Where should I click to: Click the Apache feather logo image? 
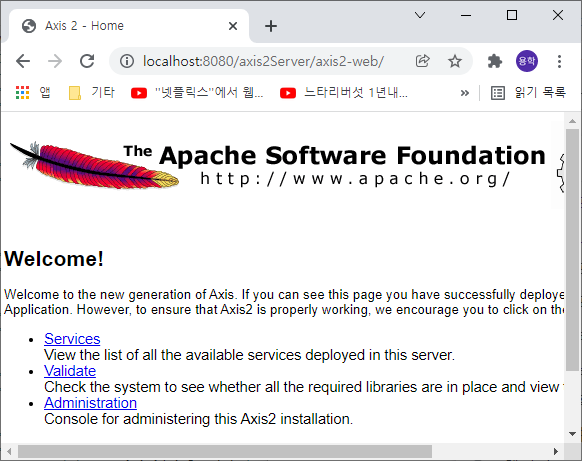[94, 165]
